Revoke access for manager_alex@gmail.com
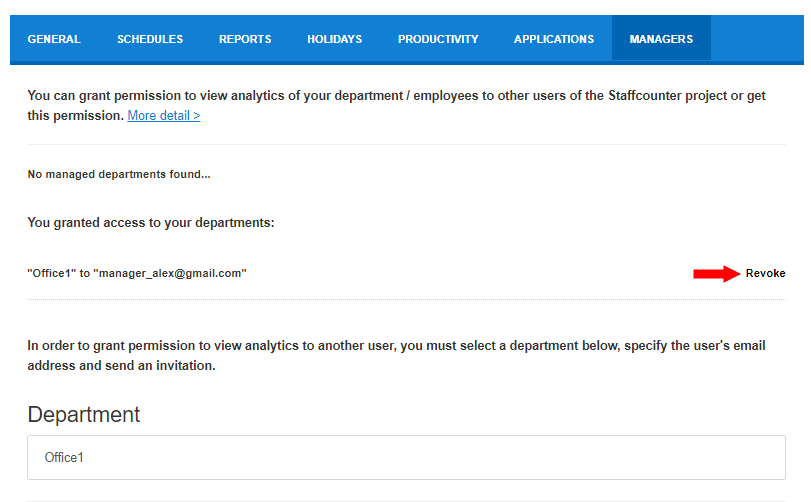This screenshot has height=502, width=811. click(765, 273)
